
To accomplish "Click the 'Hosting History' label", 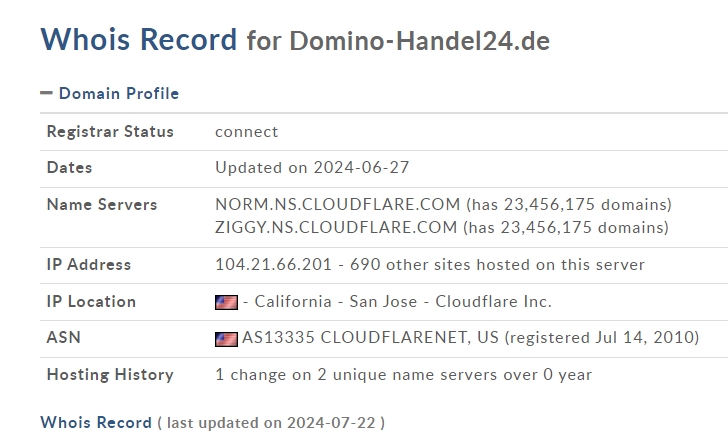I will [110, 375].
